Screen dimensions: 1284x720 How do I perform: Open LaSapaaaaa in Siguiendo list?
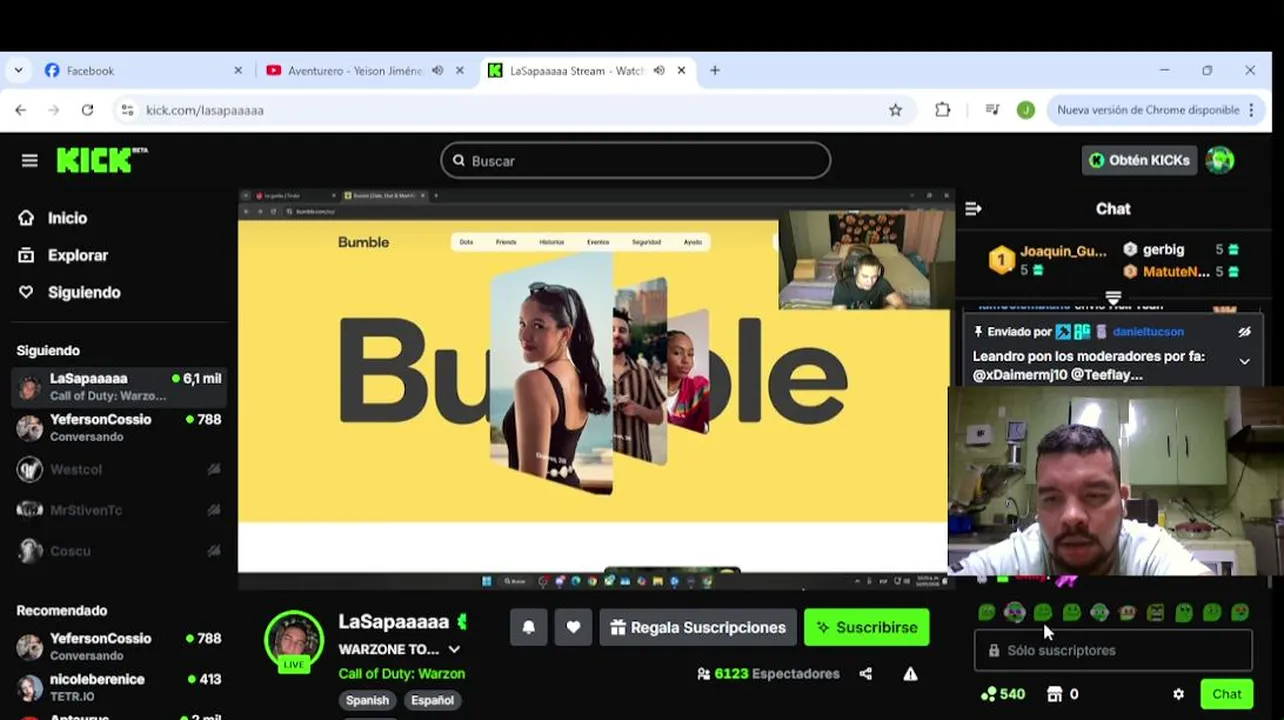pos(119,387)
